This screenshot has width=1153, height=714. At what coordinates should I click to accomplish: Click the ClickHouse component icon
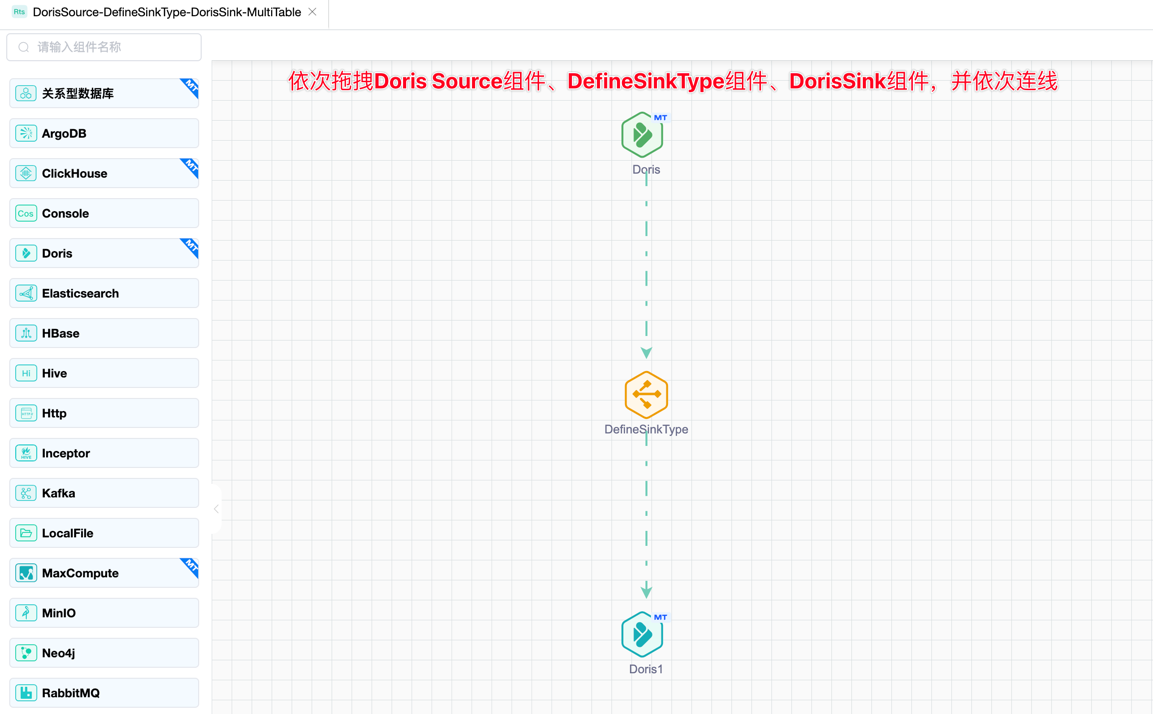[x=26, y=174]
